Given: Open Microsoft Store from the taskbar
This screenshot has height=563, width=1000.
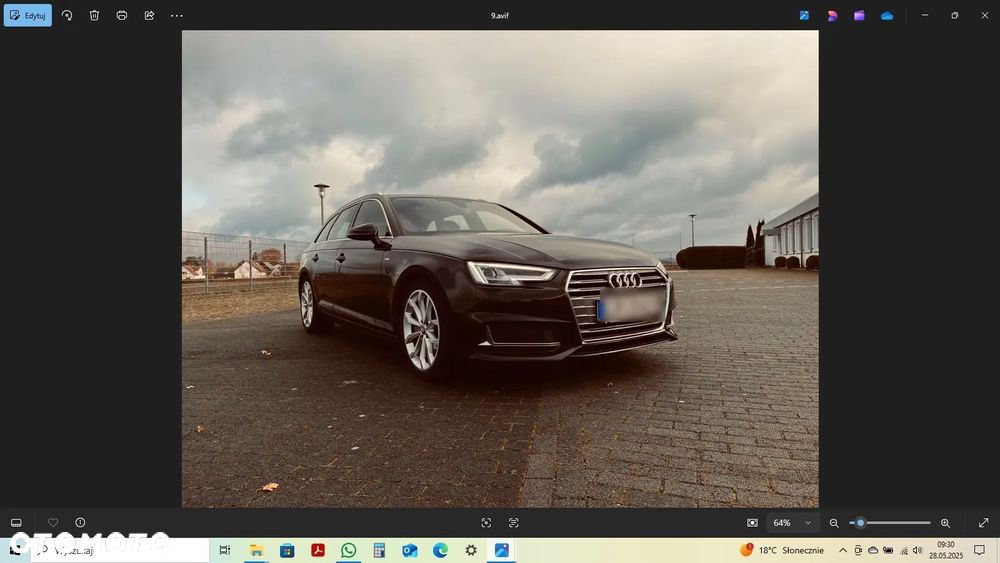Looking at the screenshot, I should 287,550.
